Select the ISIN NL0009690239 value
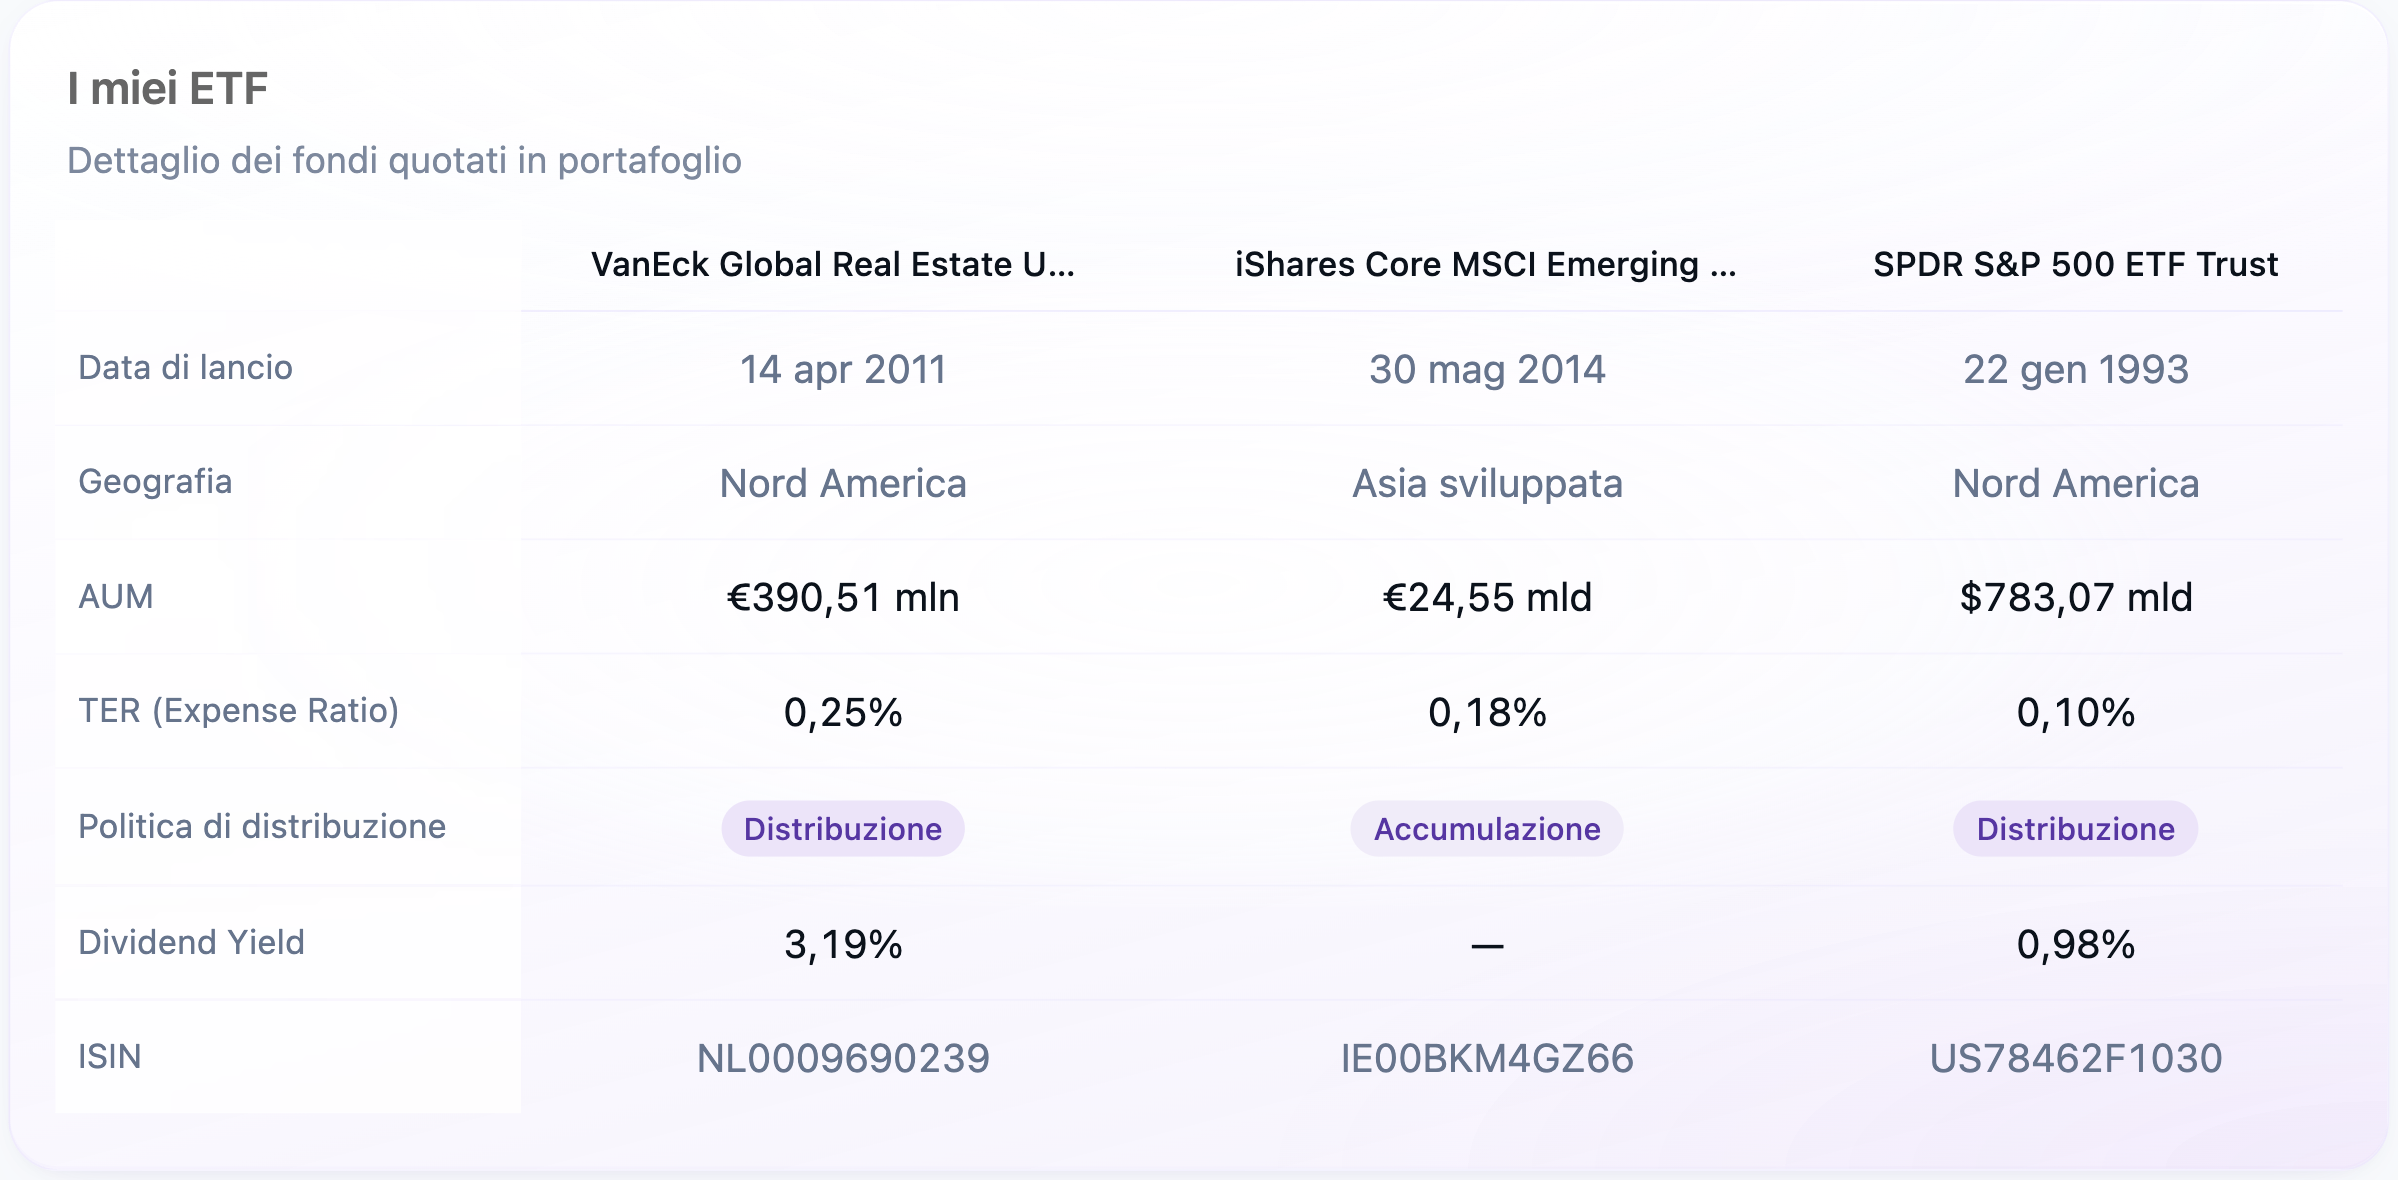 (843, 1058)
